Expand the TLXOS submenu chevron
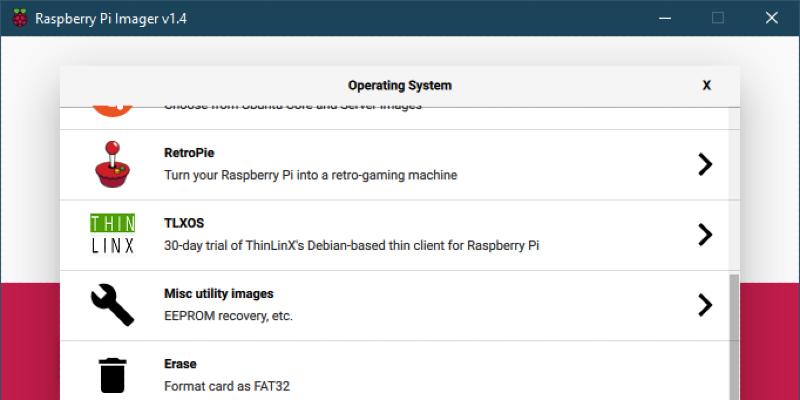The height and width of the screenshot is (400, 800). 705,235
